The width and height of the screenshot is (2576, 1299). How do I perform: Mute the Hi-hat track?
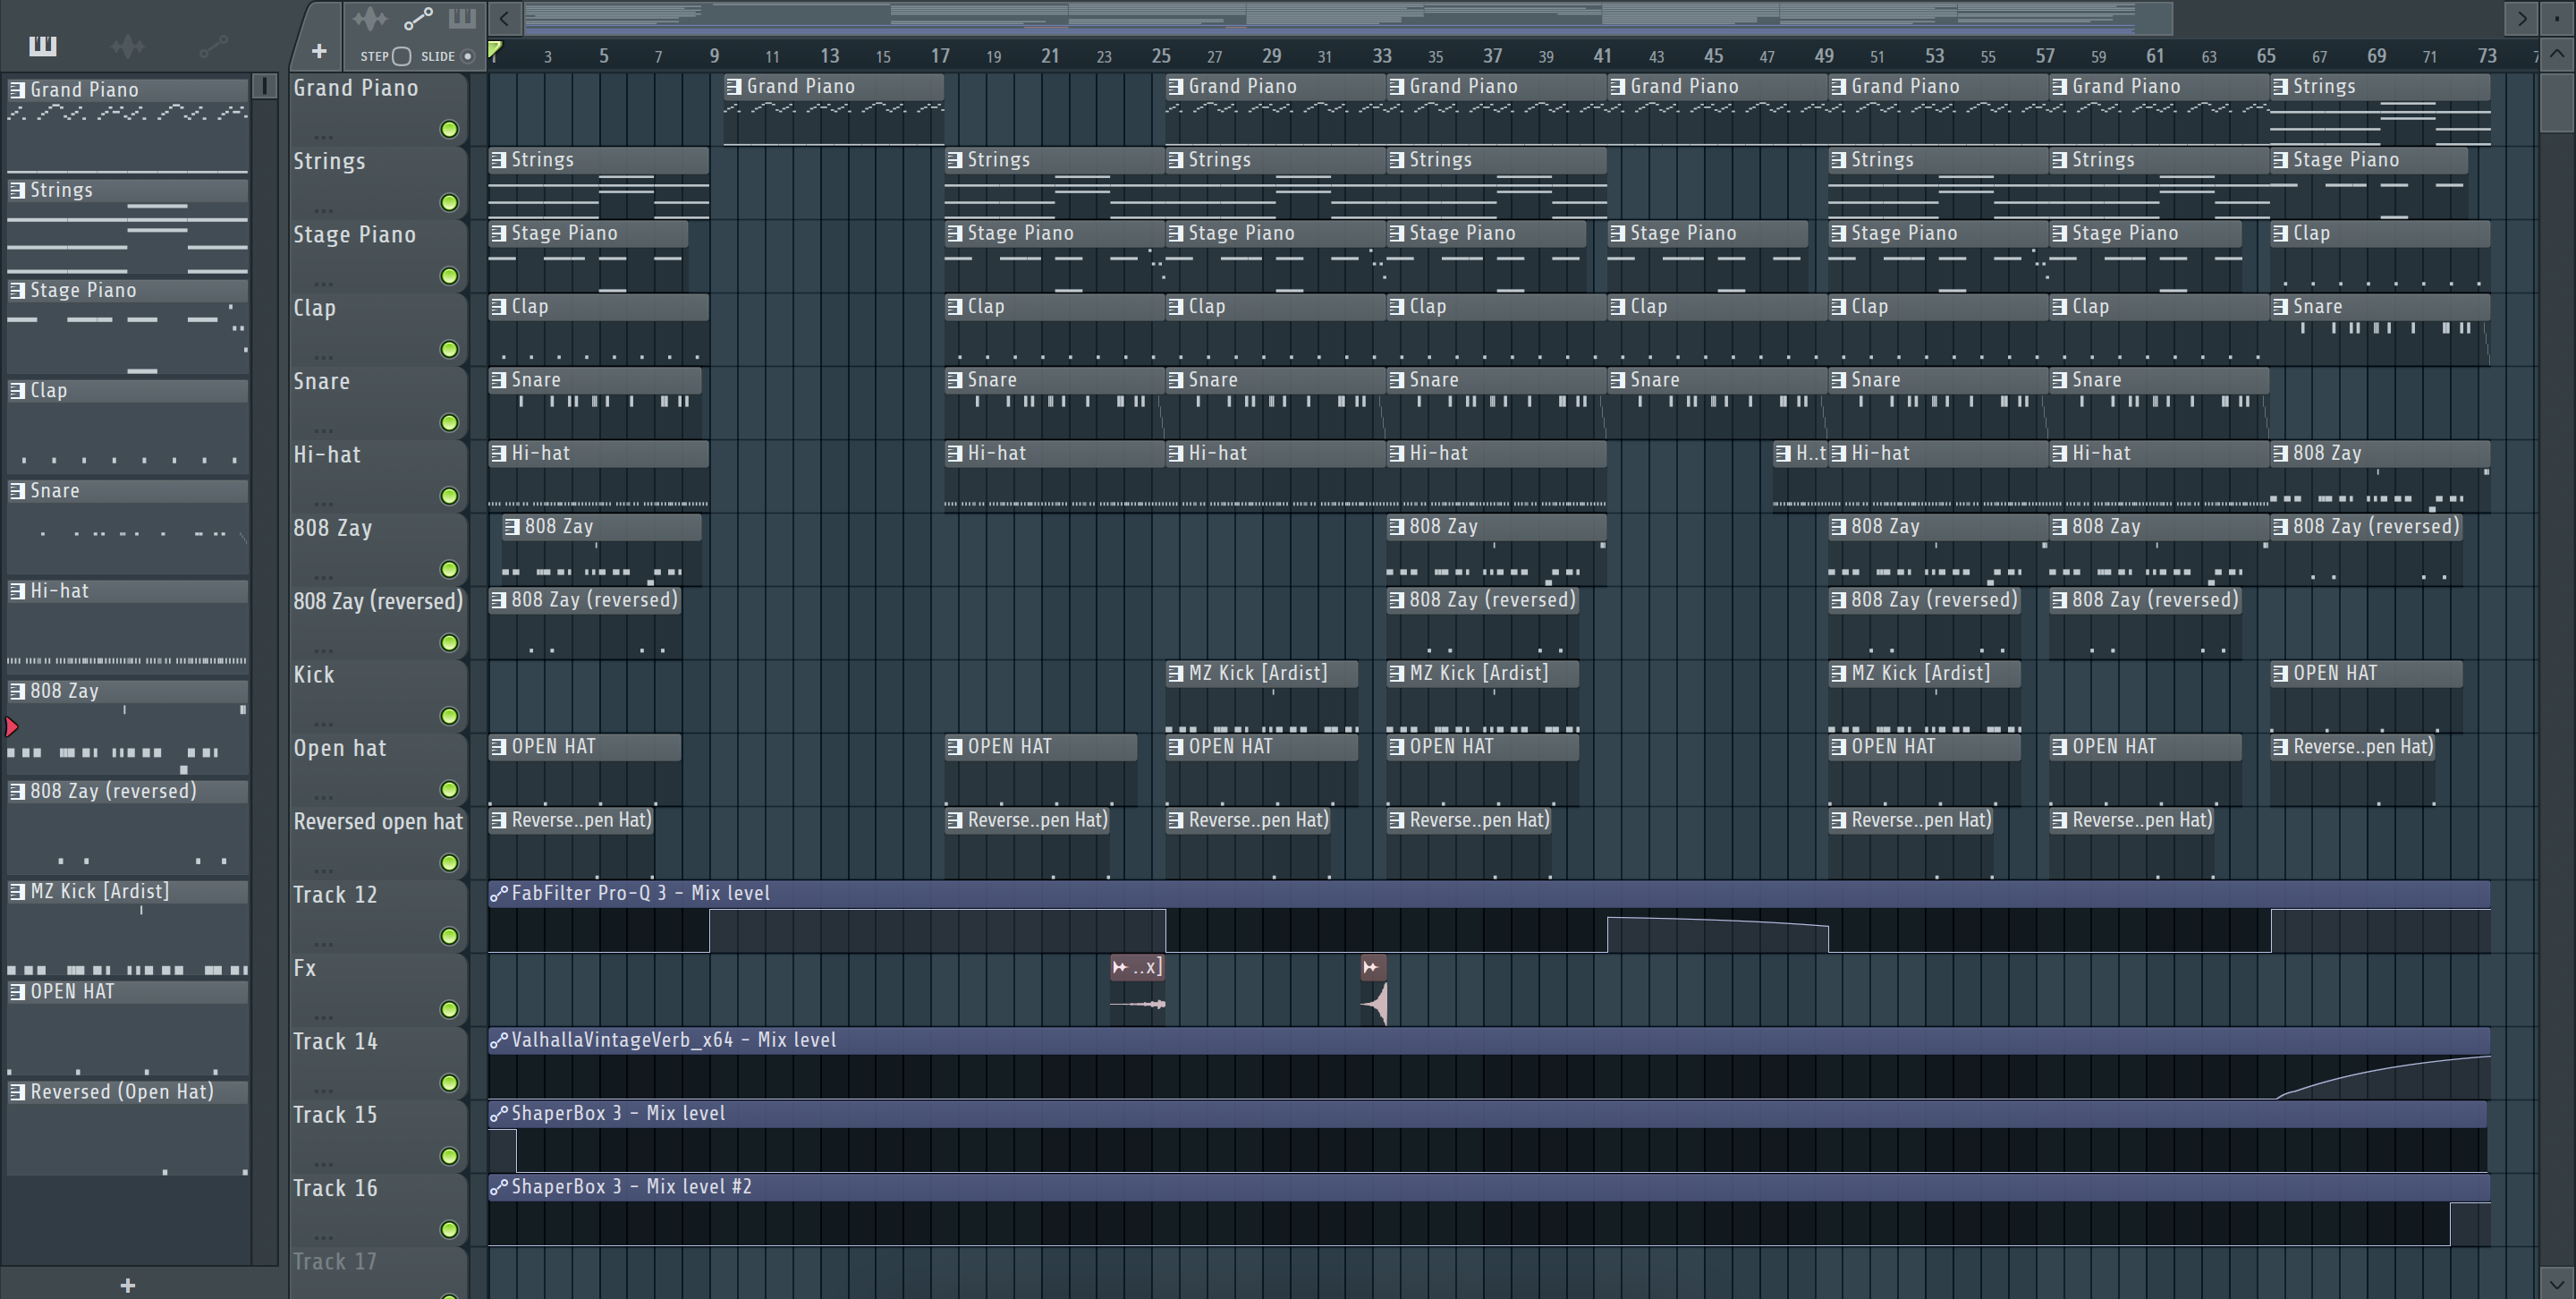coord(450,496)
